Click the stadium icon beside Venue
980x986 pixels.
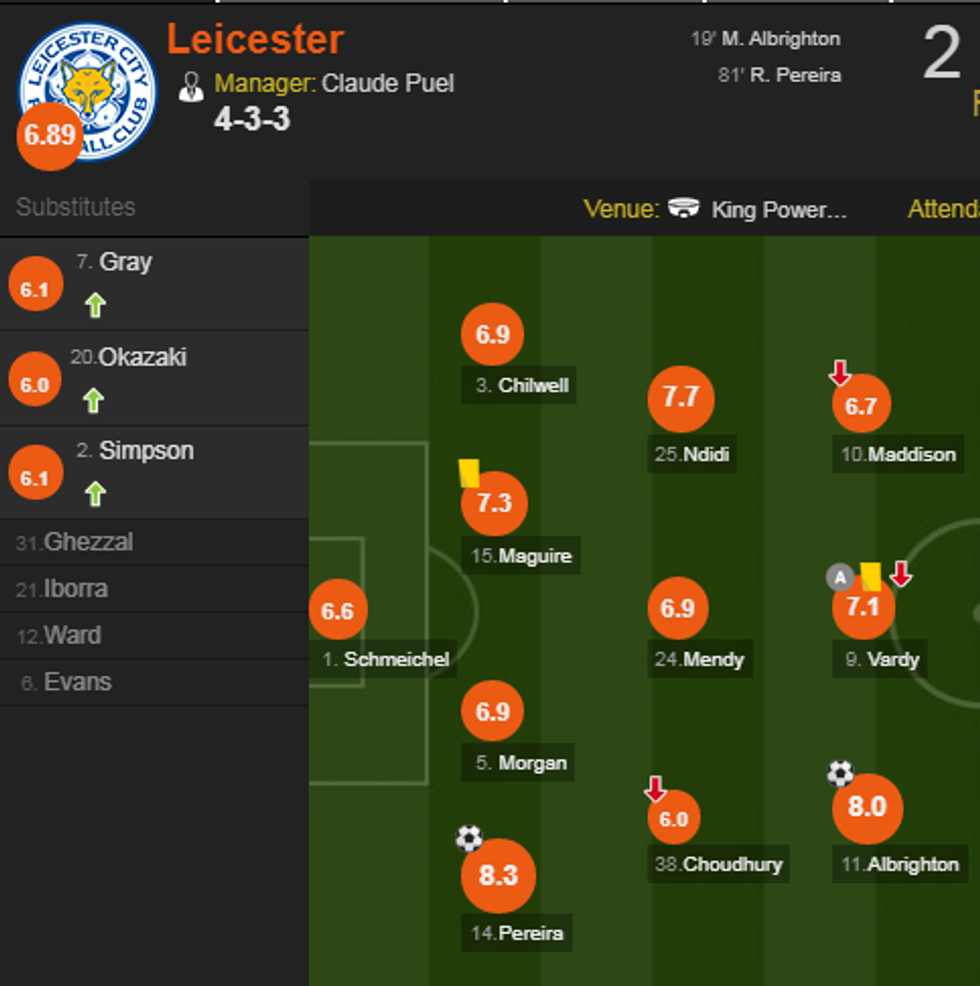point(684,210)
